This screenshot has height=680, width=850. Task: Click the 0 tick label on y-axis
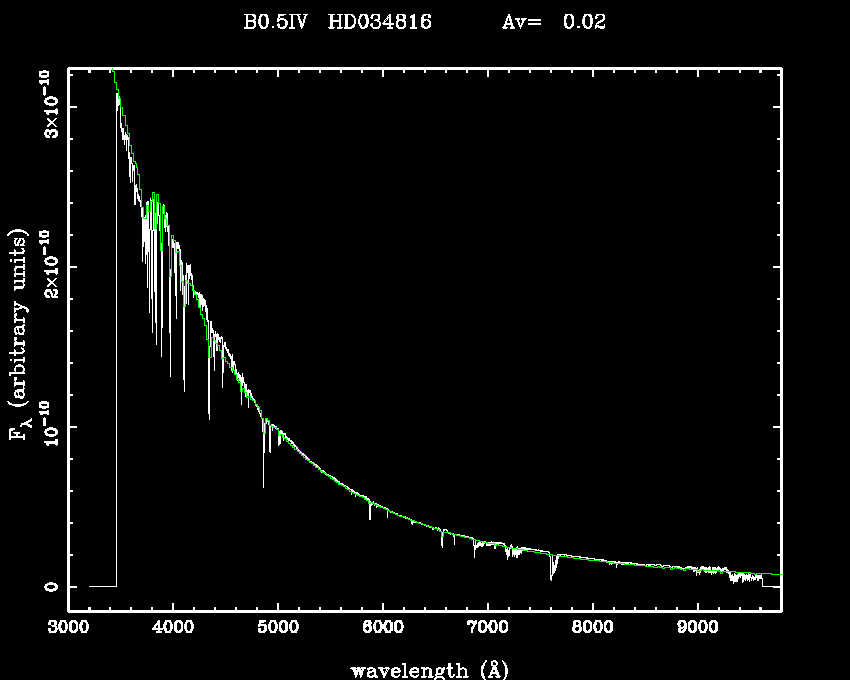(x=47, y=587)
